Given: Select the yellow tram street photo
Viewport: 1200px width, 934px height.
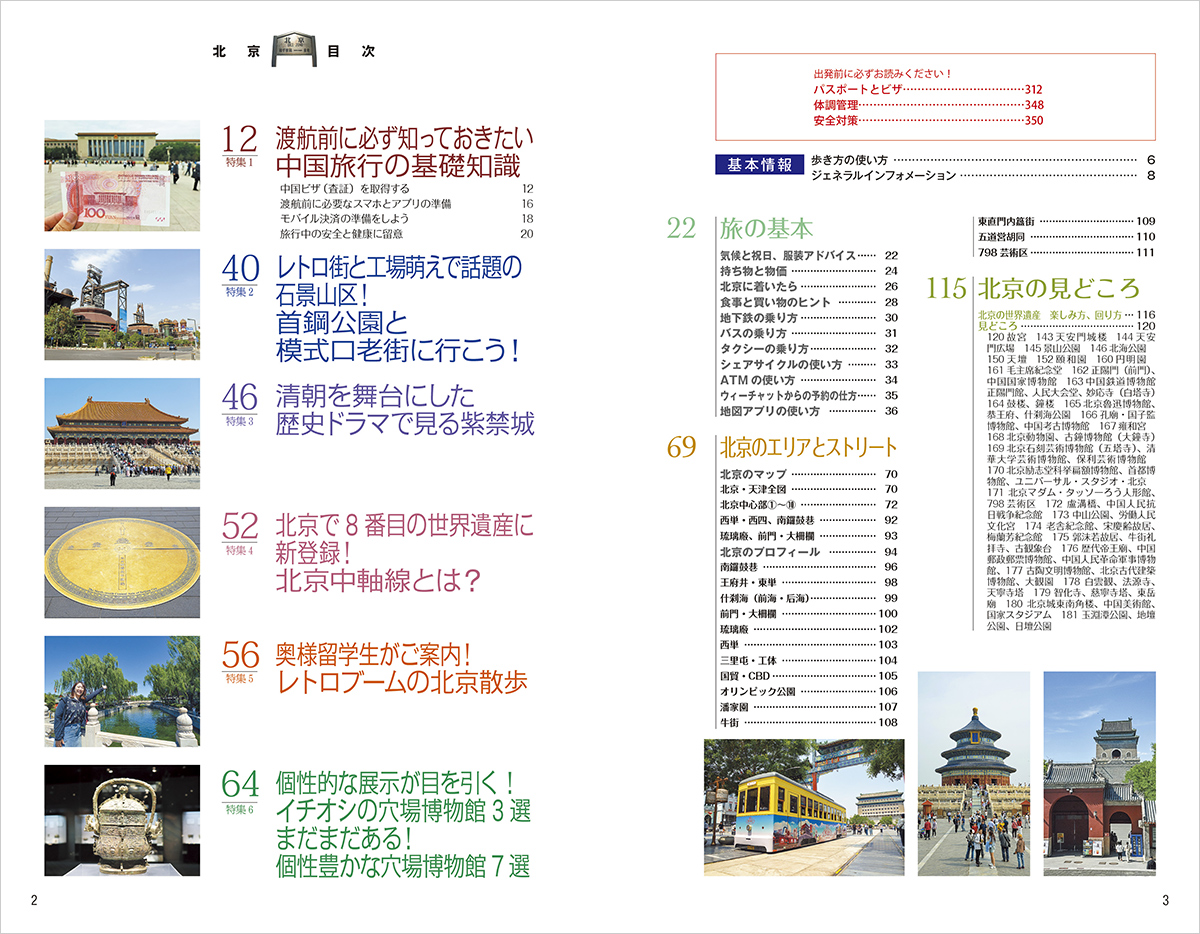Looking at the screenshot, I should (x=803, y=807).
